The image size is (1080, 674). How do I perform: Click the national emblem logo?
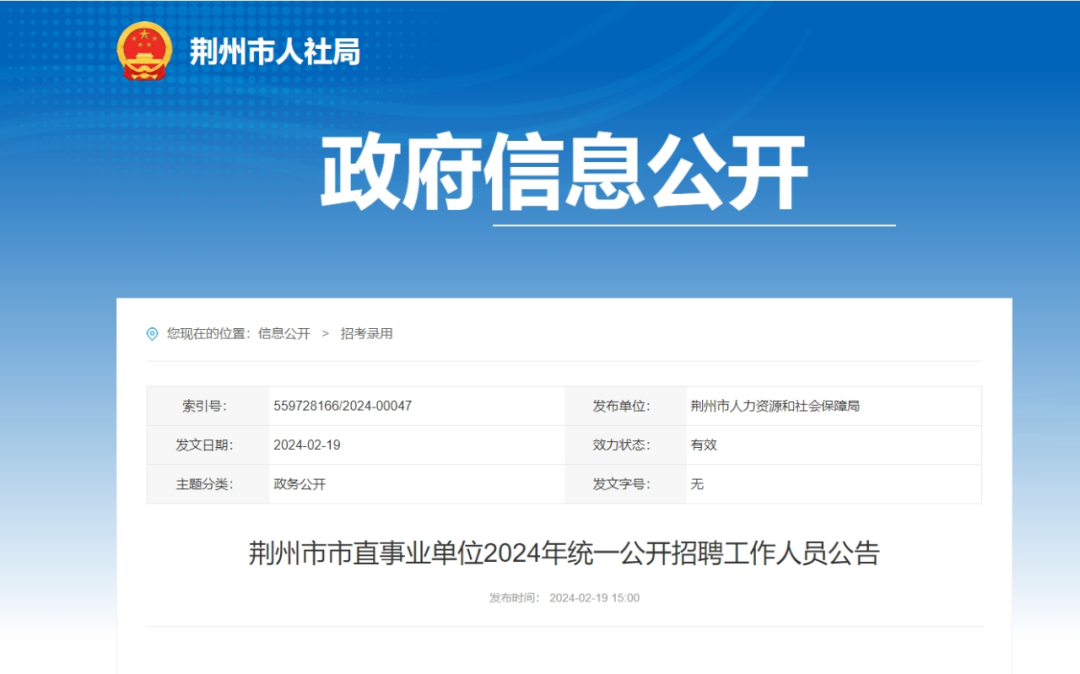(145, 49)
